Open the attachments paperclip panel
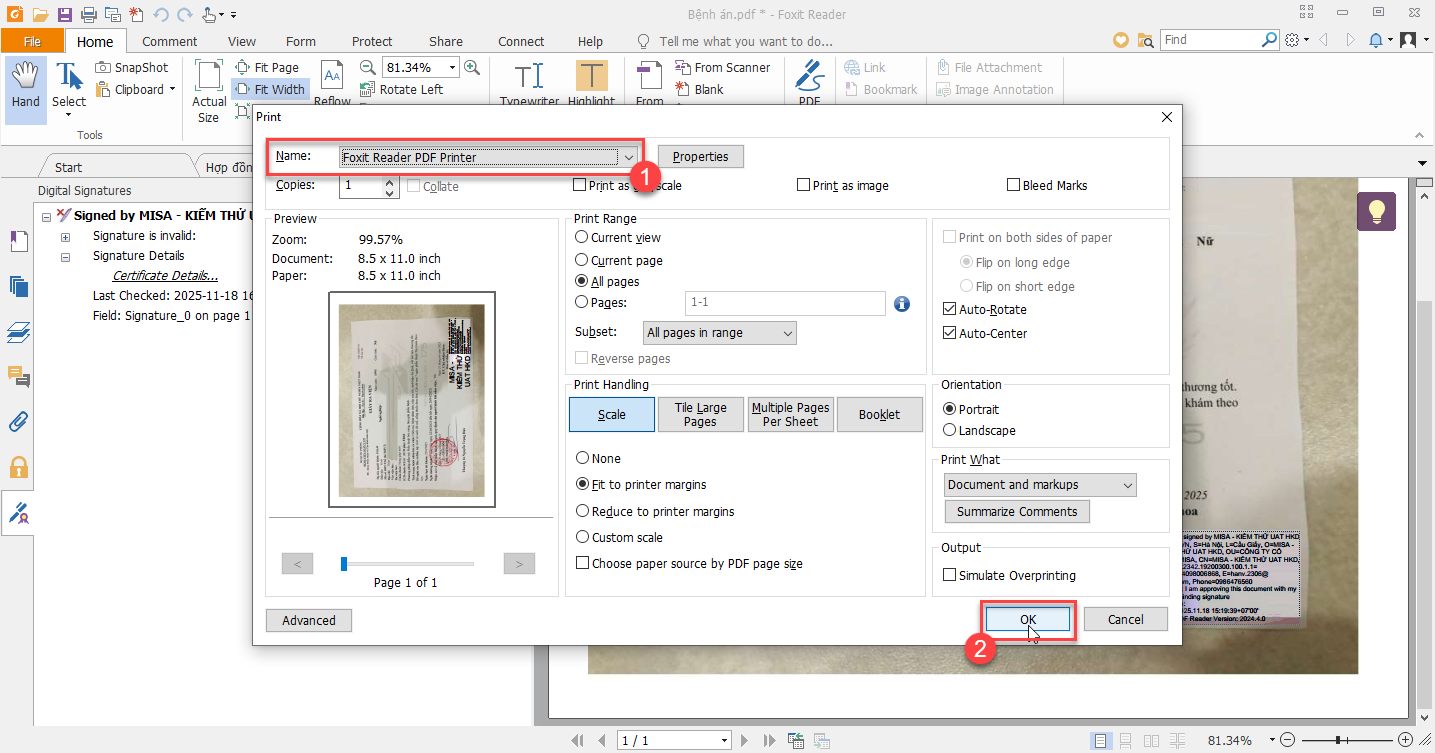1435x753 pixels. [19, 421]
